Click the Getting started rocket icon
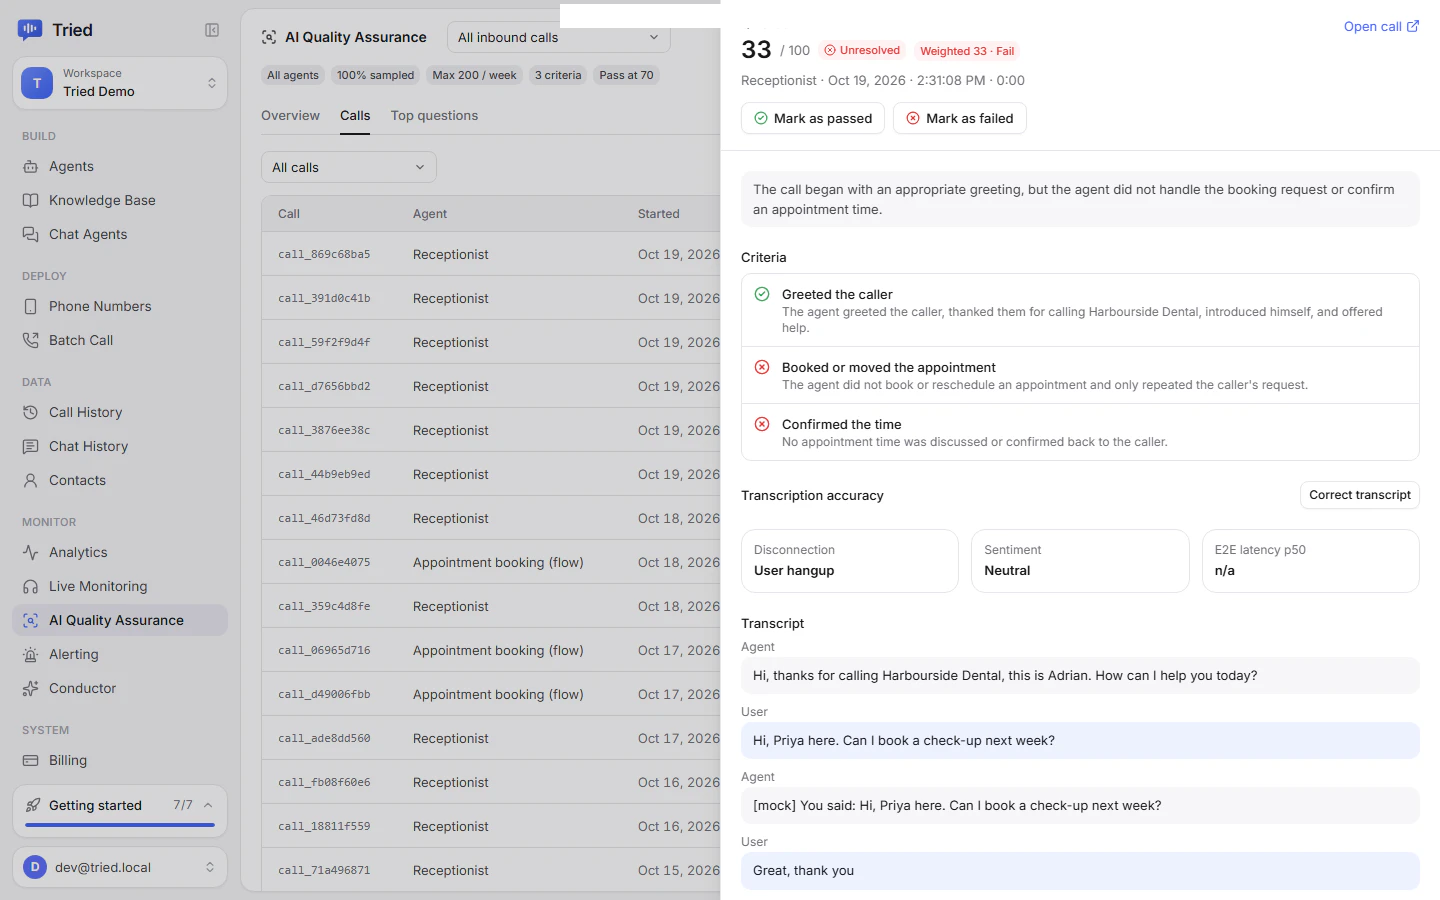 (33, 806)
